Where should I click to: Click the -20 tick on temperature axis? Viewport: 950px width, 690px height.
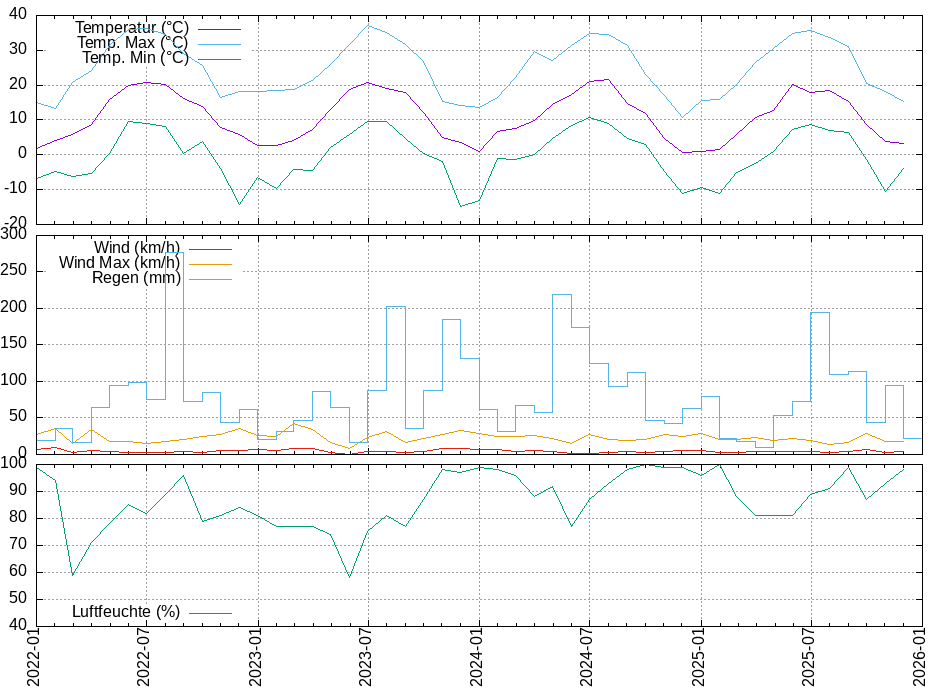tap(14, 222)
